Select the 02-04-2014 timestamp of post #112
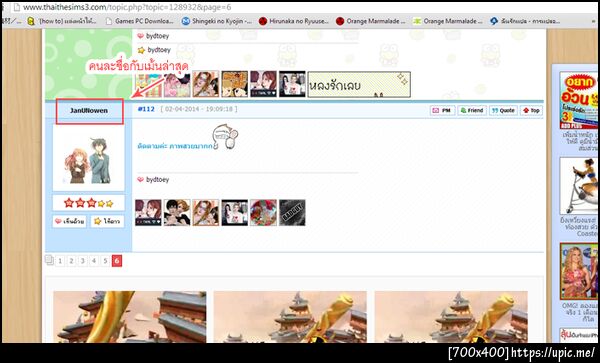The height and width of the screenshot is (363, 600). tap(199, 109)
